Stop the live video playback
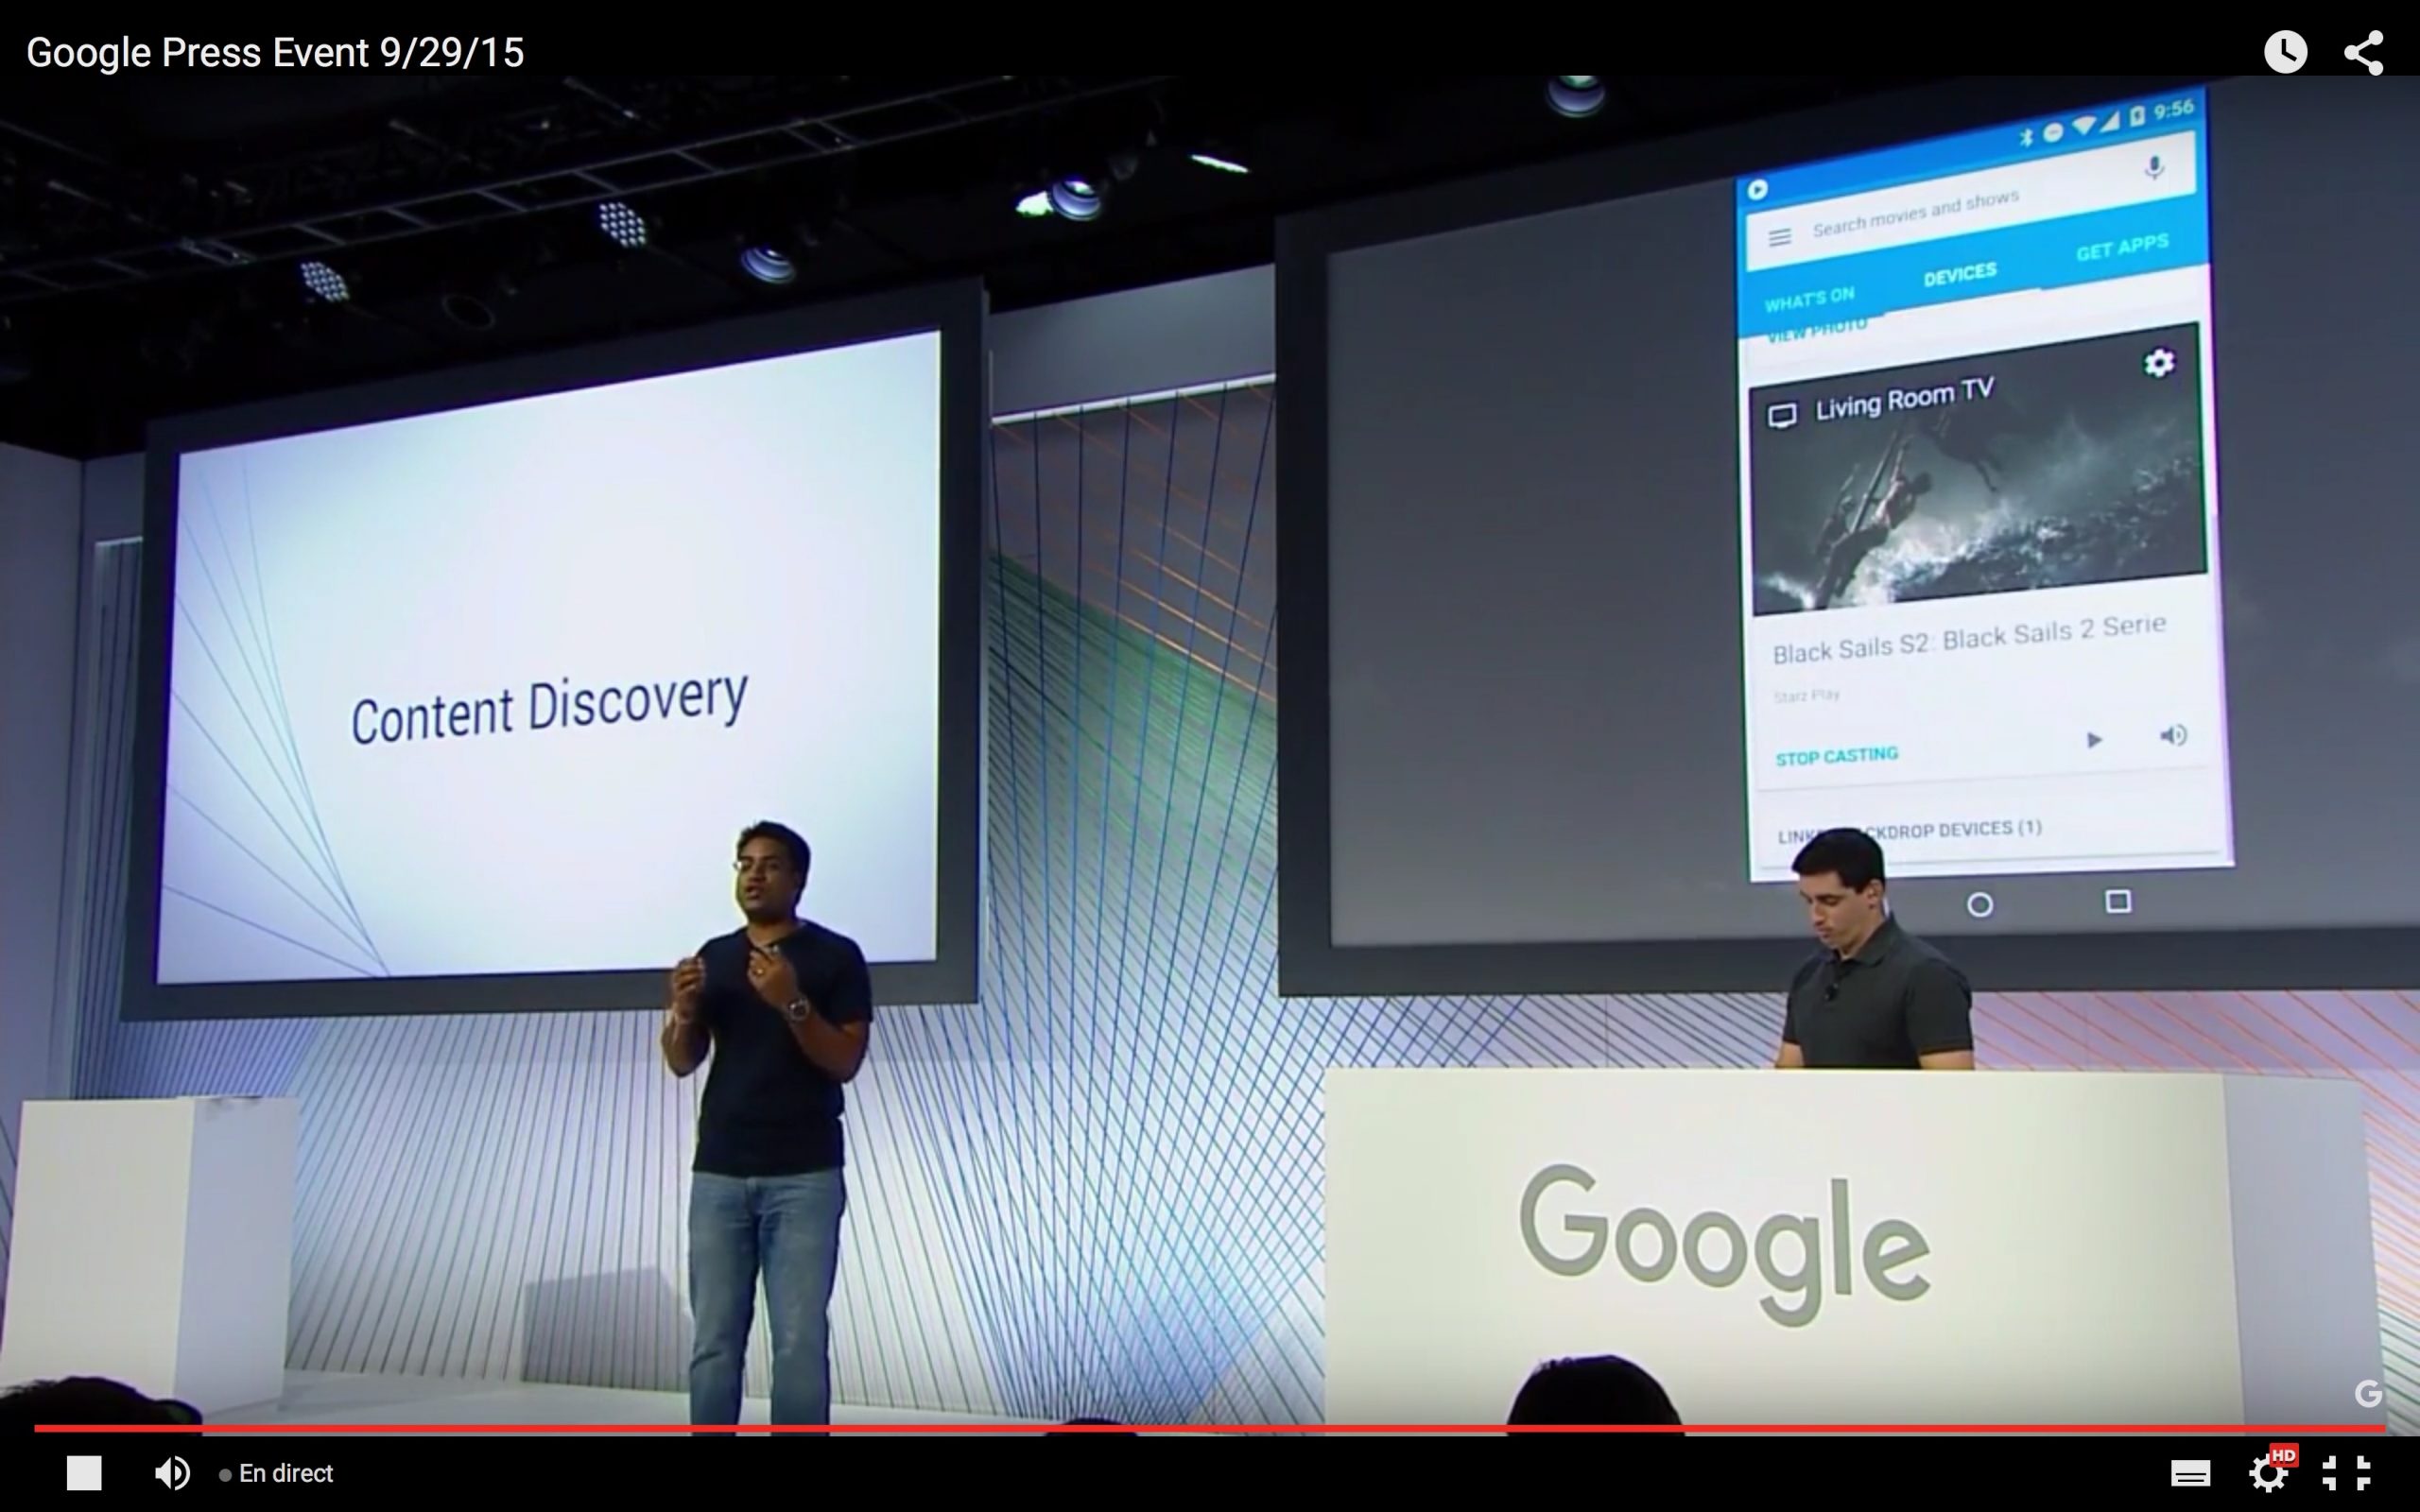The width and height of the screenshot is (2420, 1512). tap(84, 1473)
